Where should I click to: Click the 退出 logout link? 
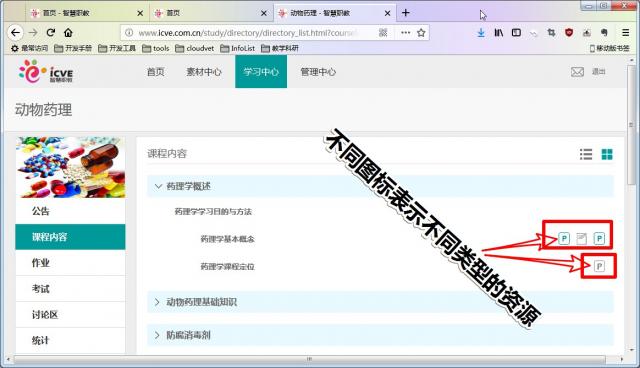point(598,72)
